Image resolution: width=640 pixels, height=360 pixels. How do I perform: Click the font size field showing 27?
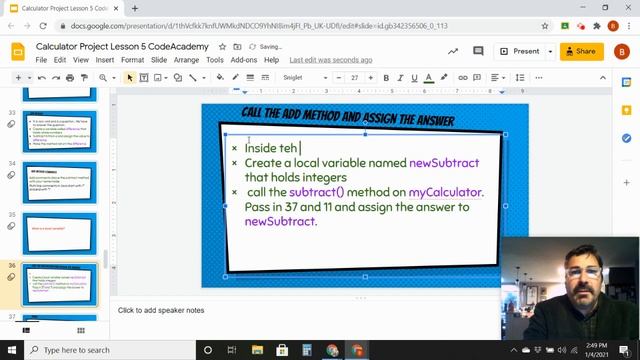354,78
